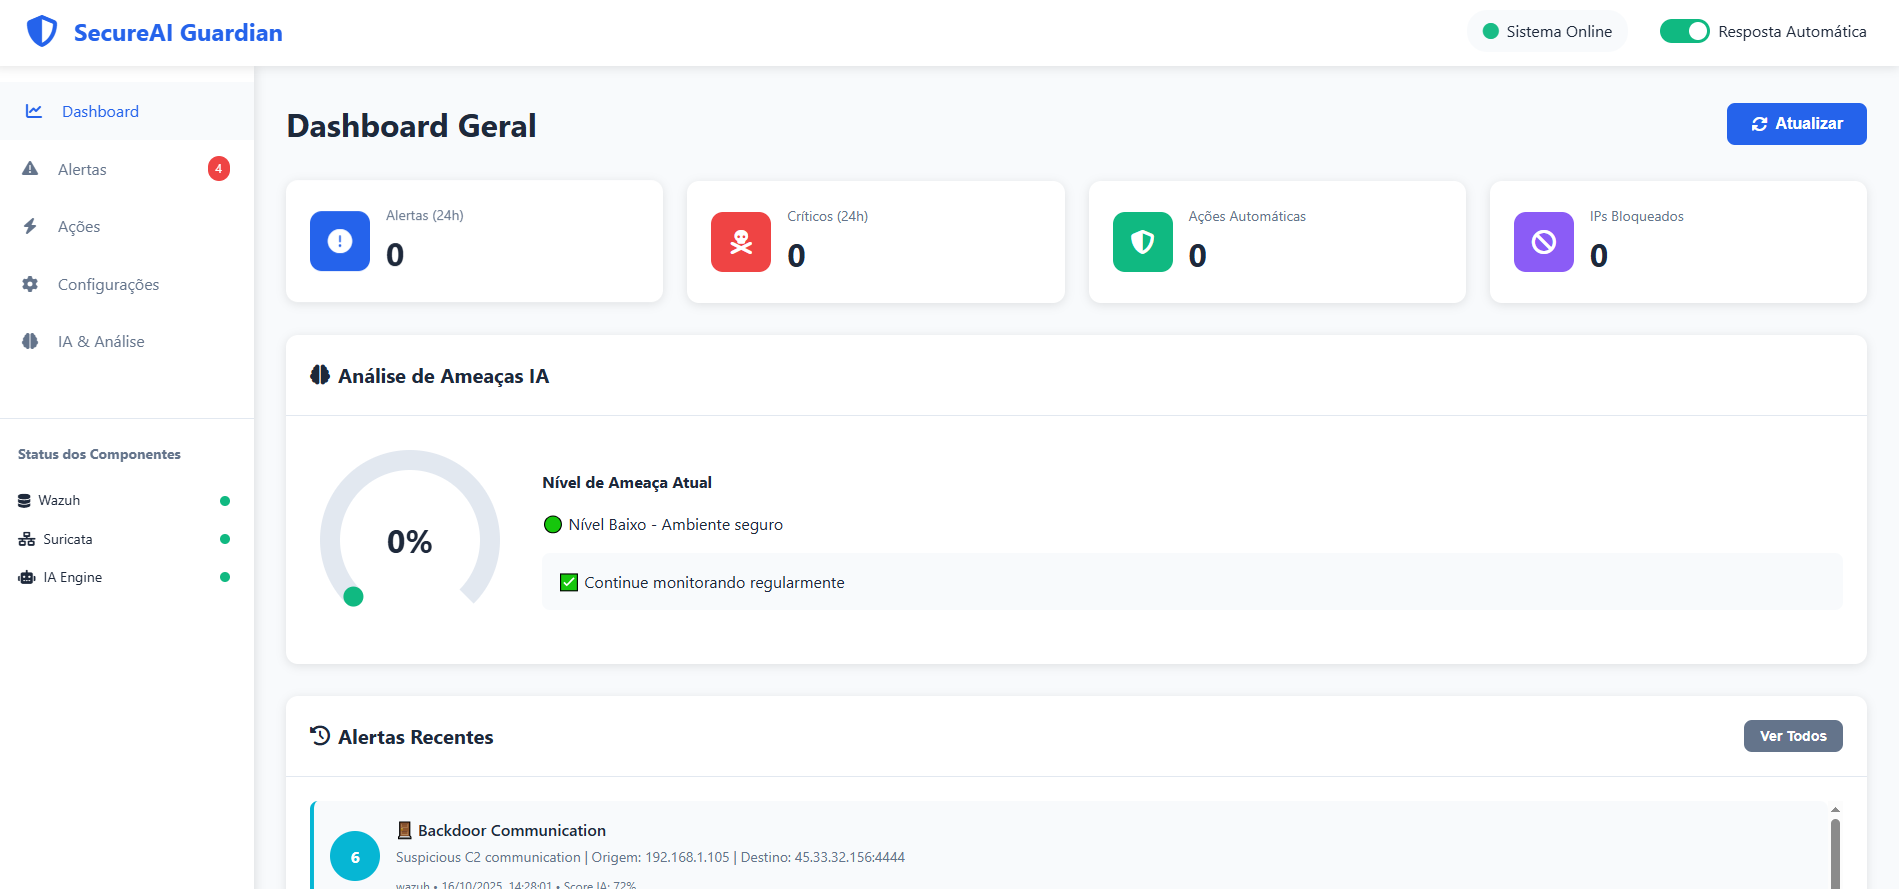Click the blue Alertas (24h) exclamation icon
Viewport: 1899px width, 889px height.
(340, 241)
